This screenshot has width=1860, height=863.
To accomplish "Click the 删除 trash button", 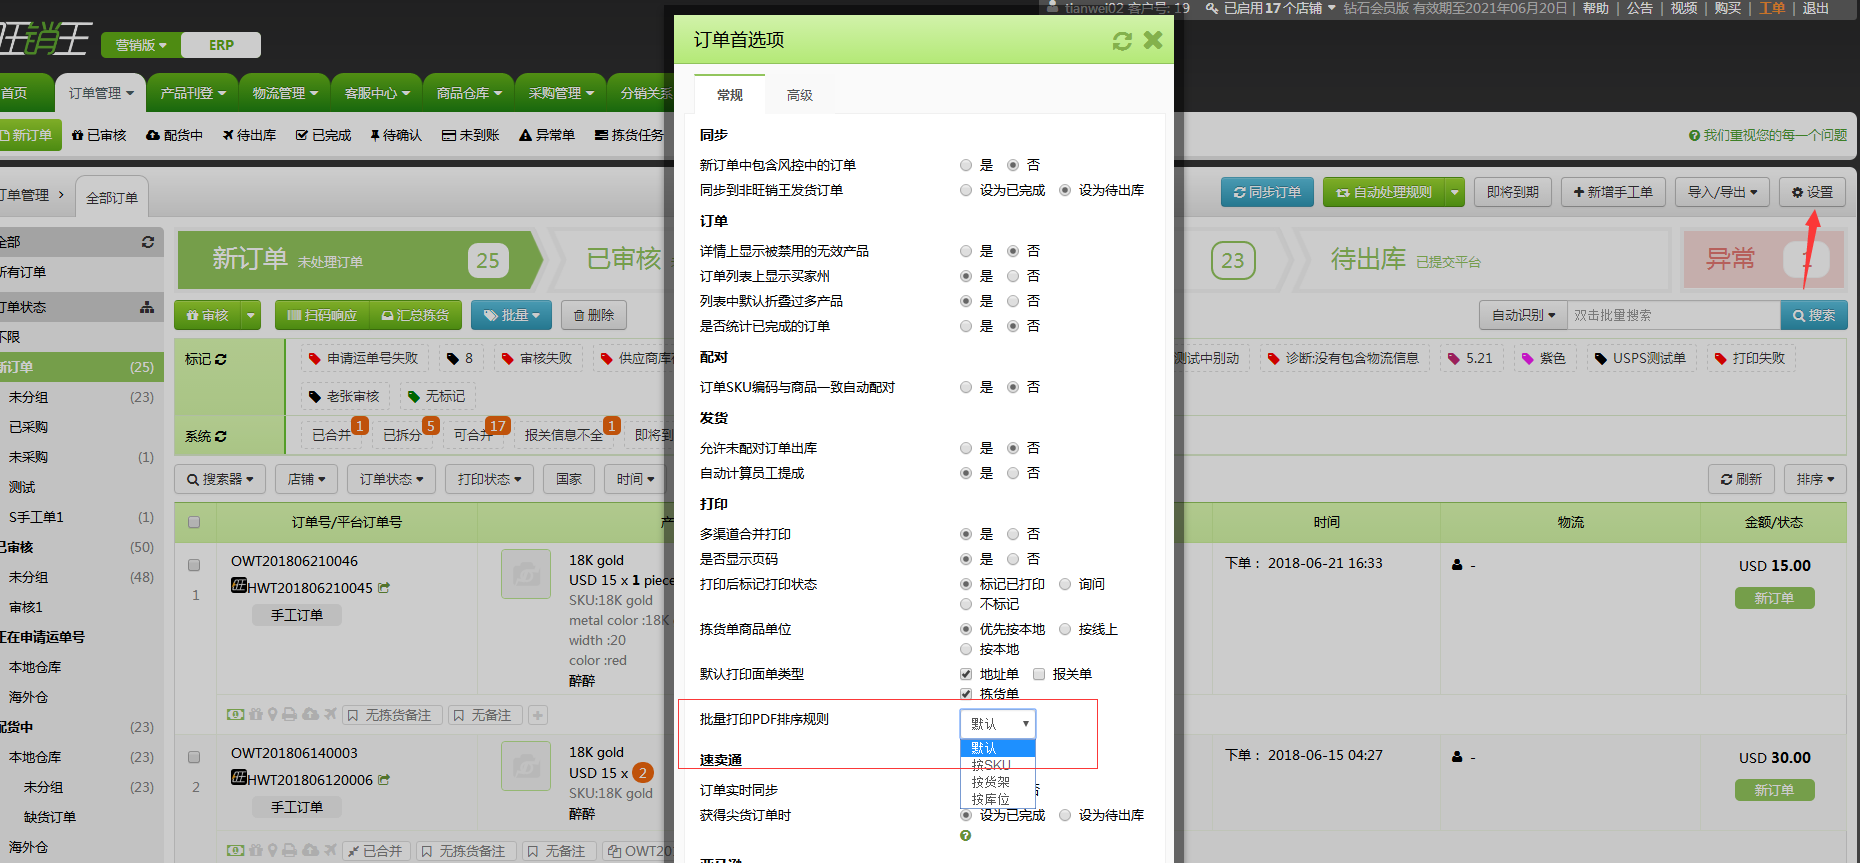I will click(x=594, y=315).
